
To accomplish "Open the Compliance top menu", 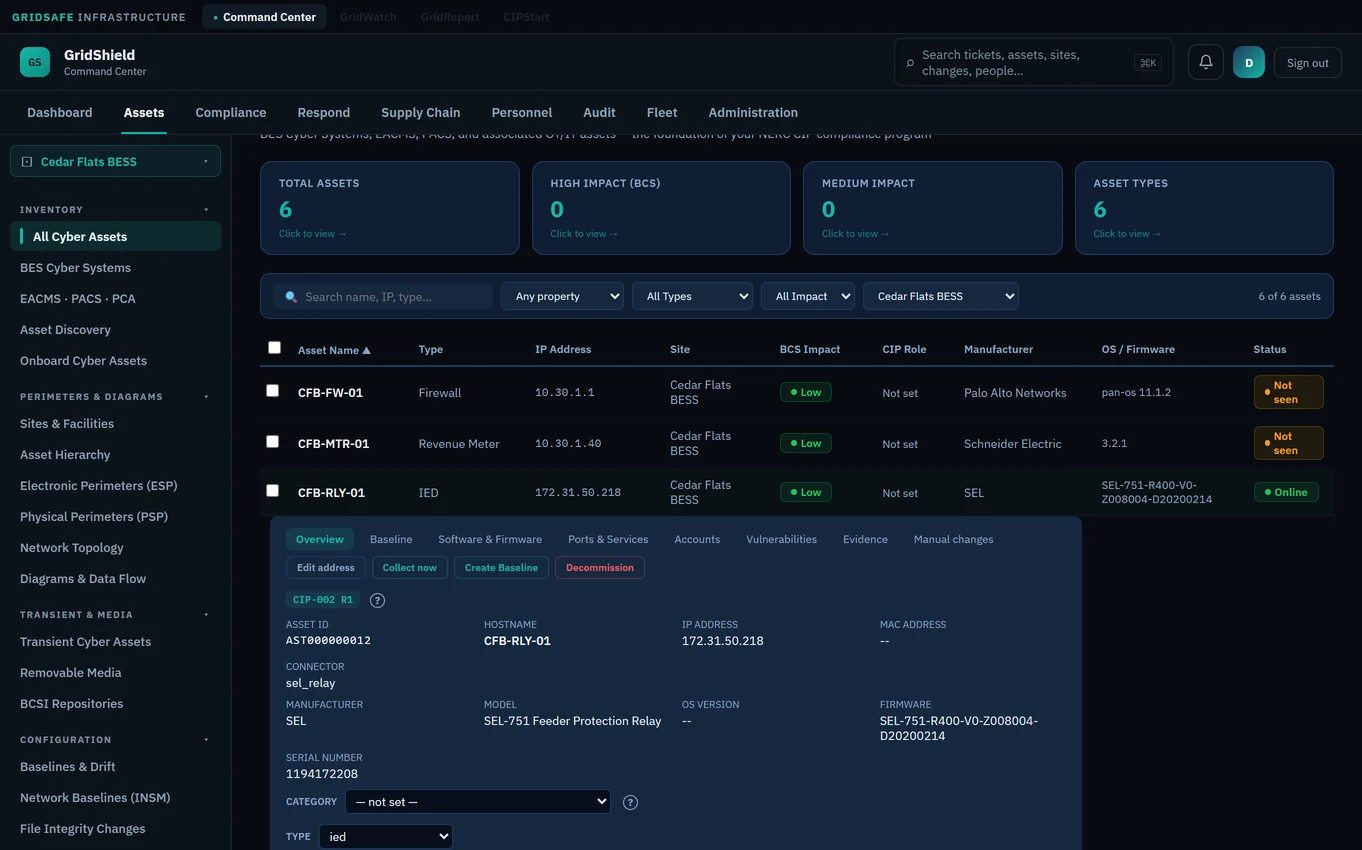I will point(231,113).
